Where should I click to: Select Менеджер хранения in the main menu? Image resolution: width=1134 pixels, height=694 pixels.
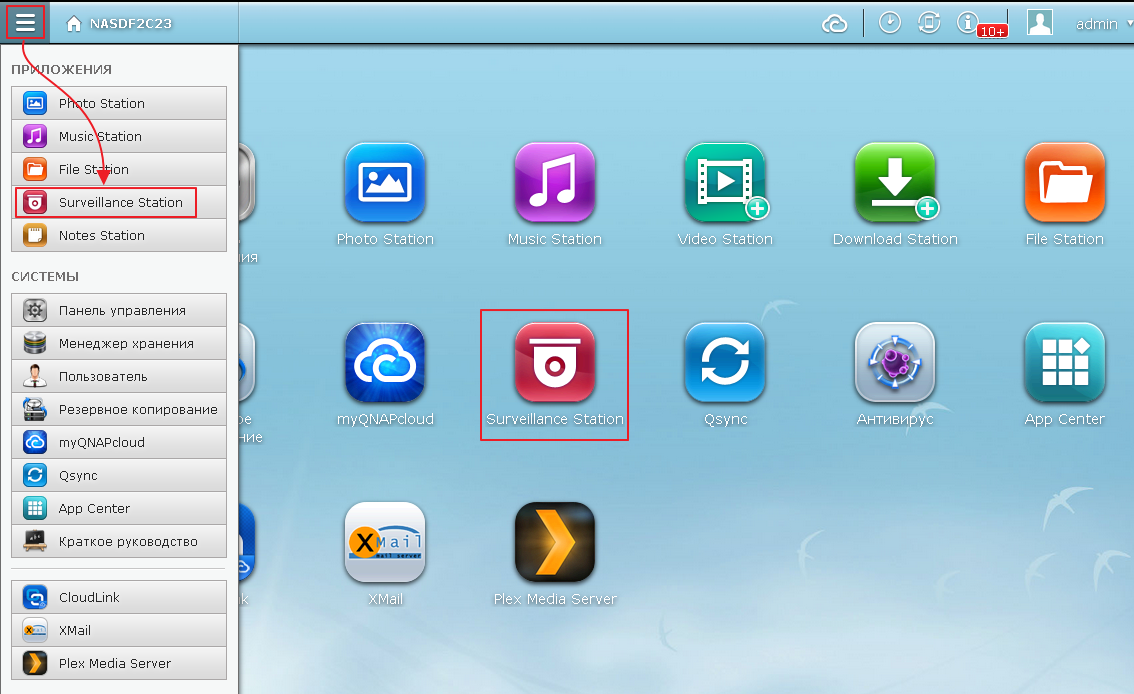click(x=119, y=343)
